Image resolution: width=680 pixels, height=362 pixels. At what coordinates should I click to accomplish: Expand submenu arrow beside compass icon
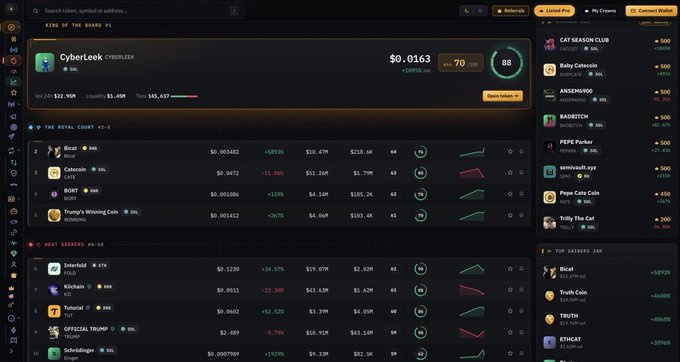pos(19,27)
